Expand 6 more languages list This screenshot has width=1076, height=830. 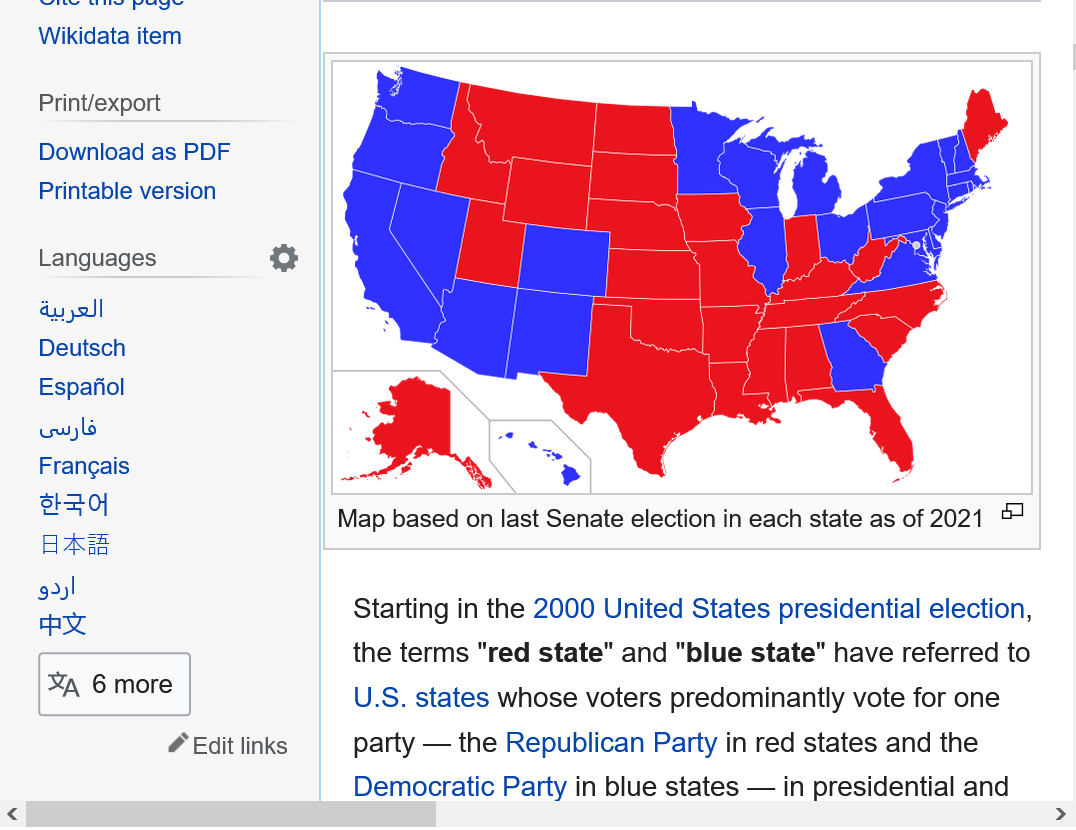pyautogui.click(x=115, y=684)
